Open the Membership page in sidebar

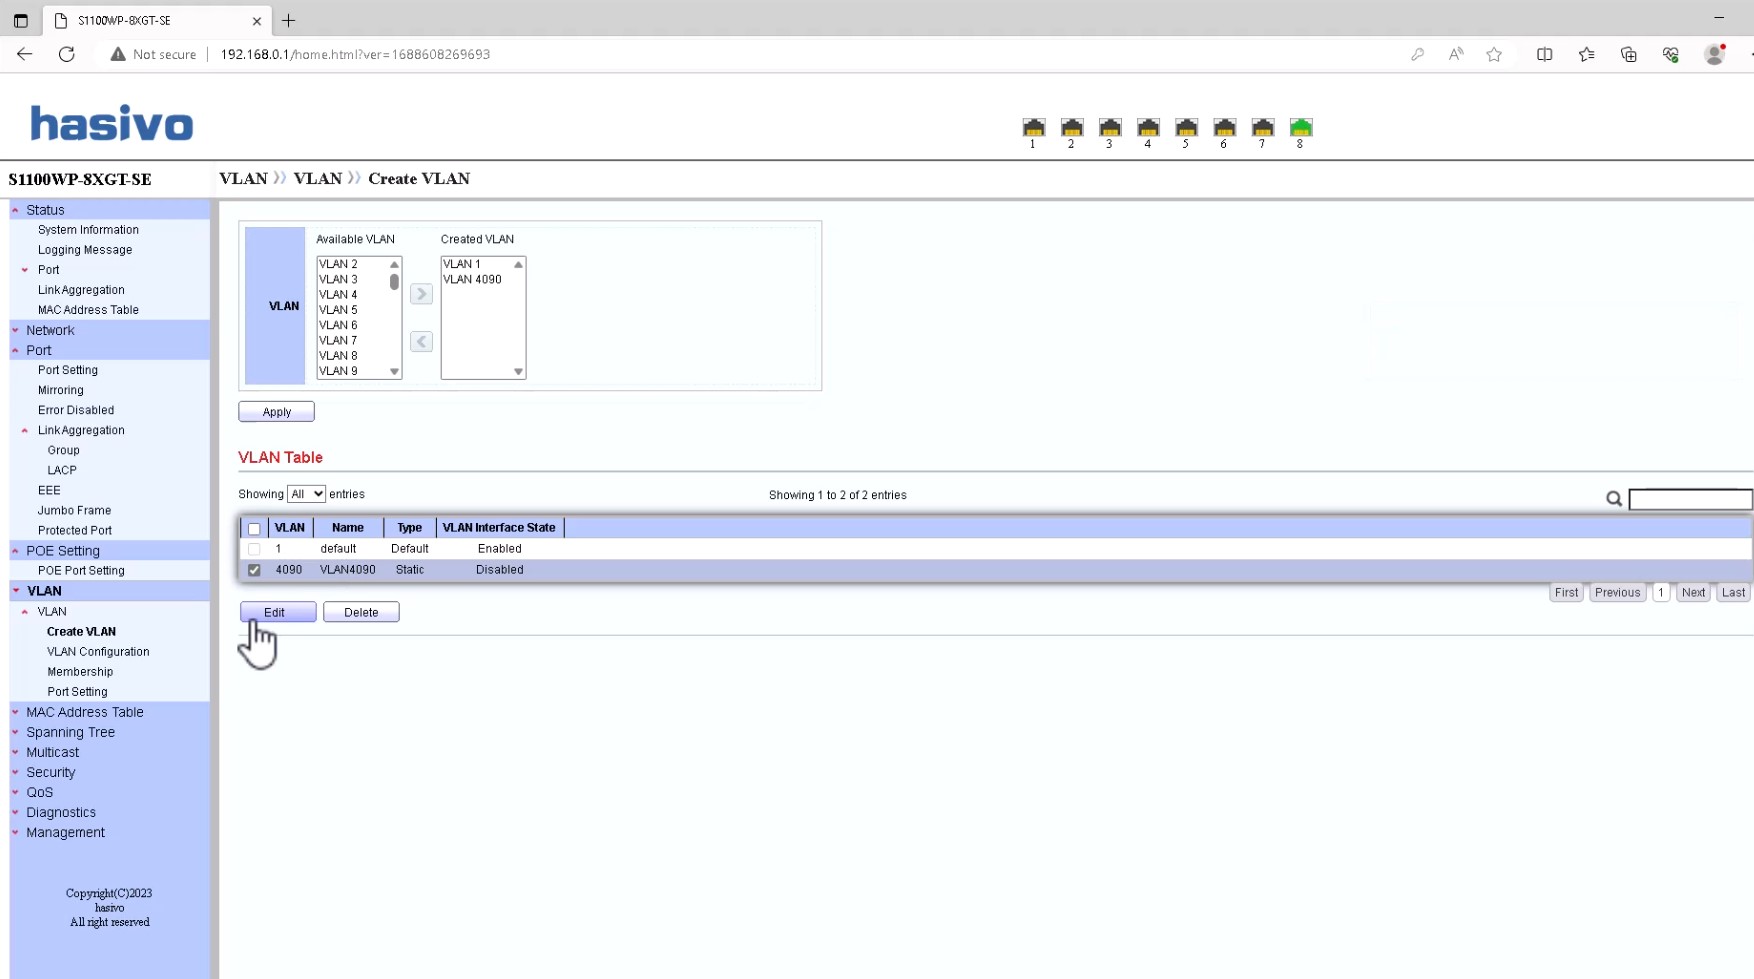(80, 672)
